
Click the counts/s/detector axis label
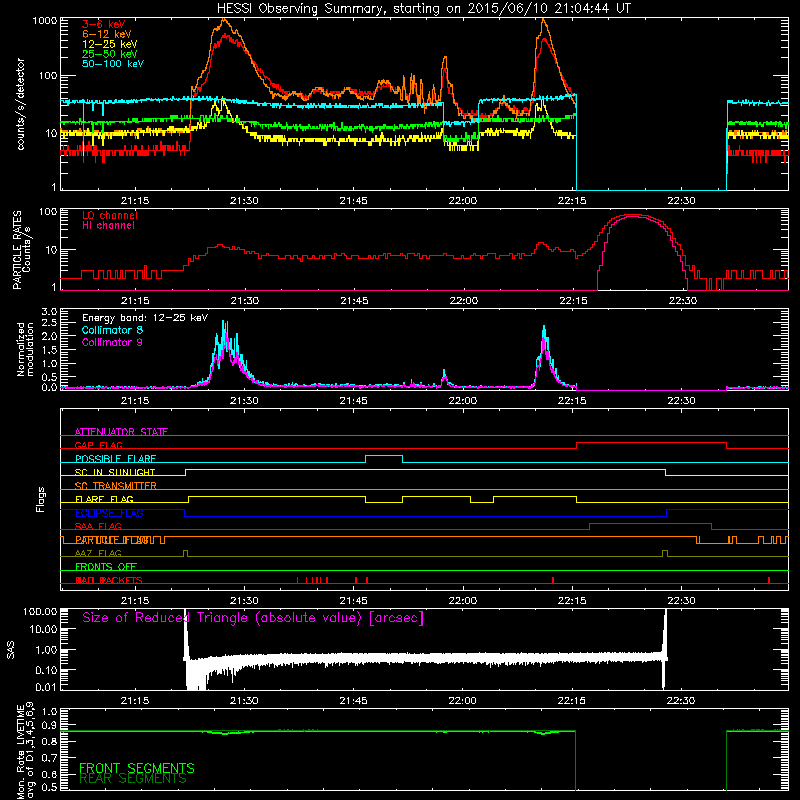pos(20,104)
